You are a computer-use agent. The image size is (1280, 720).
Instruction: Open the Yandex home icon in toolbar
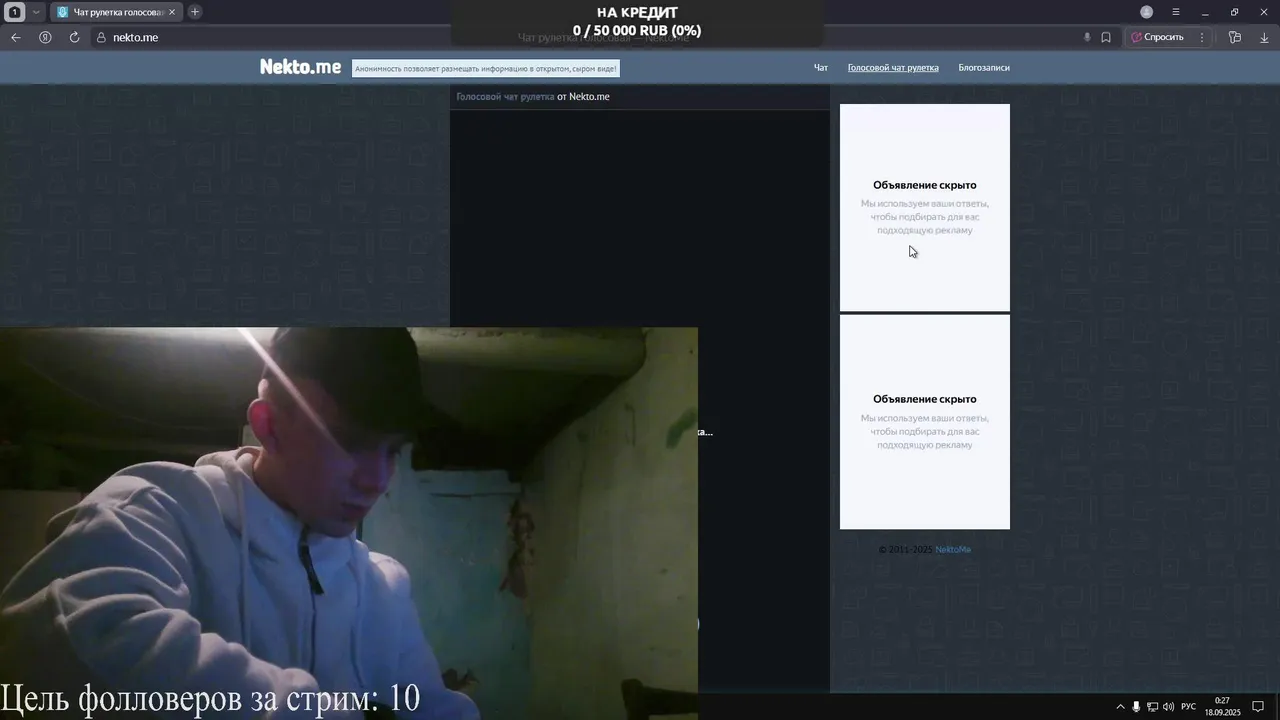coord(45,37)
